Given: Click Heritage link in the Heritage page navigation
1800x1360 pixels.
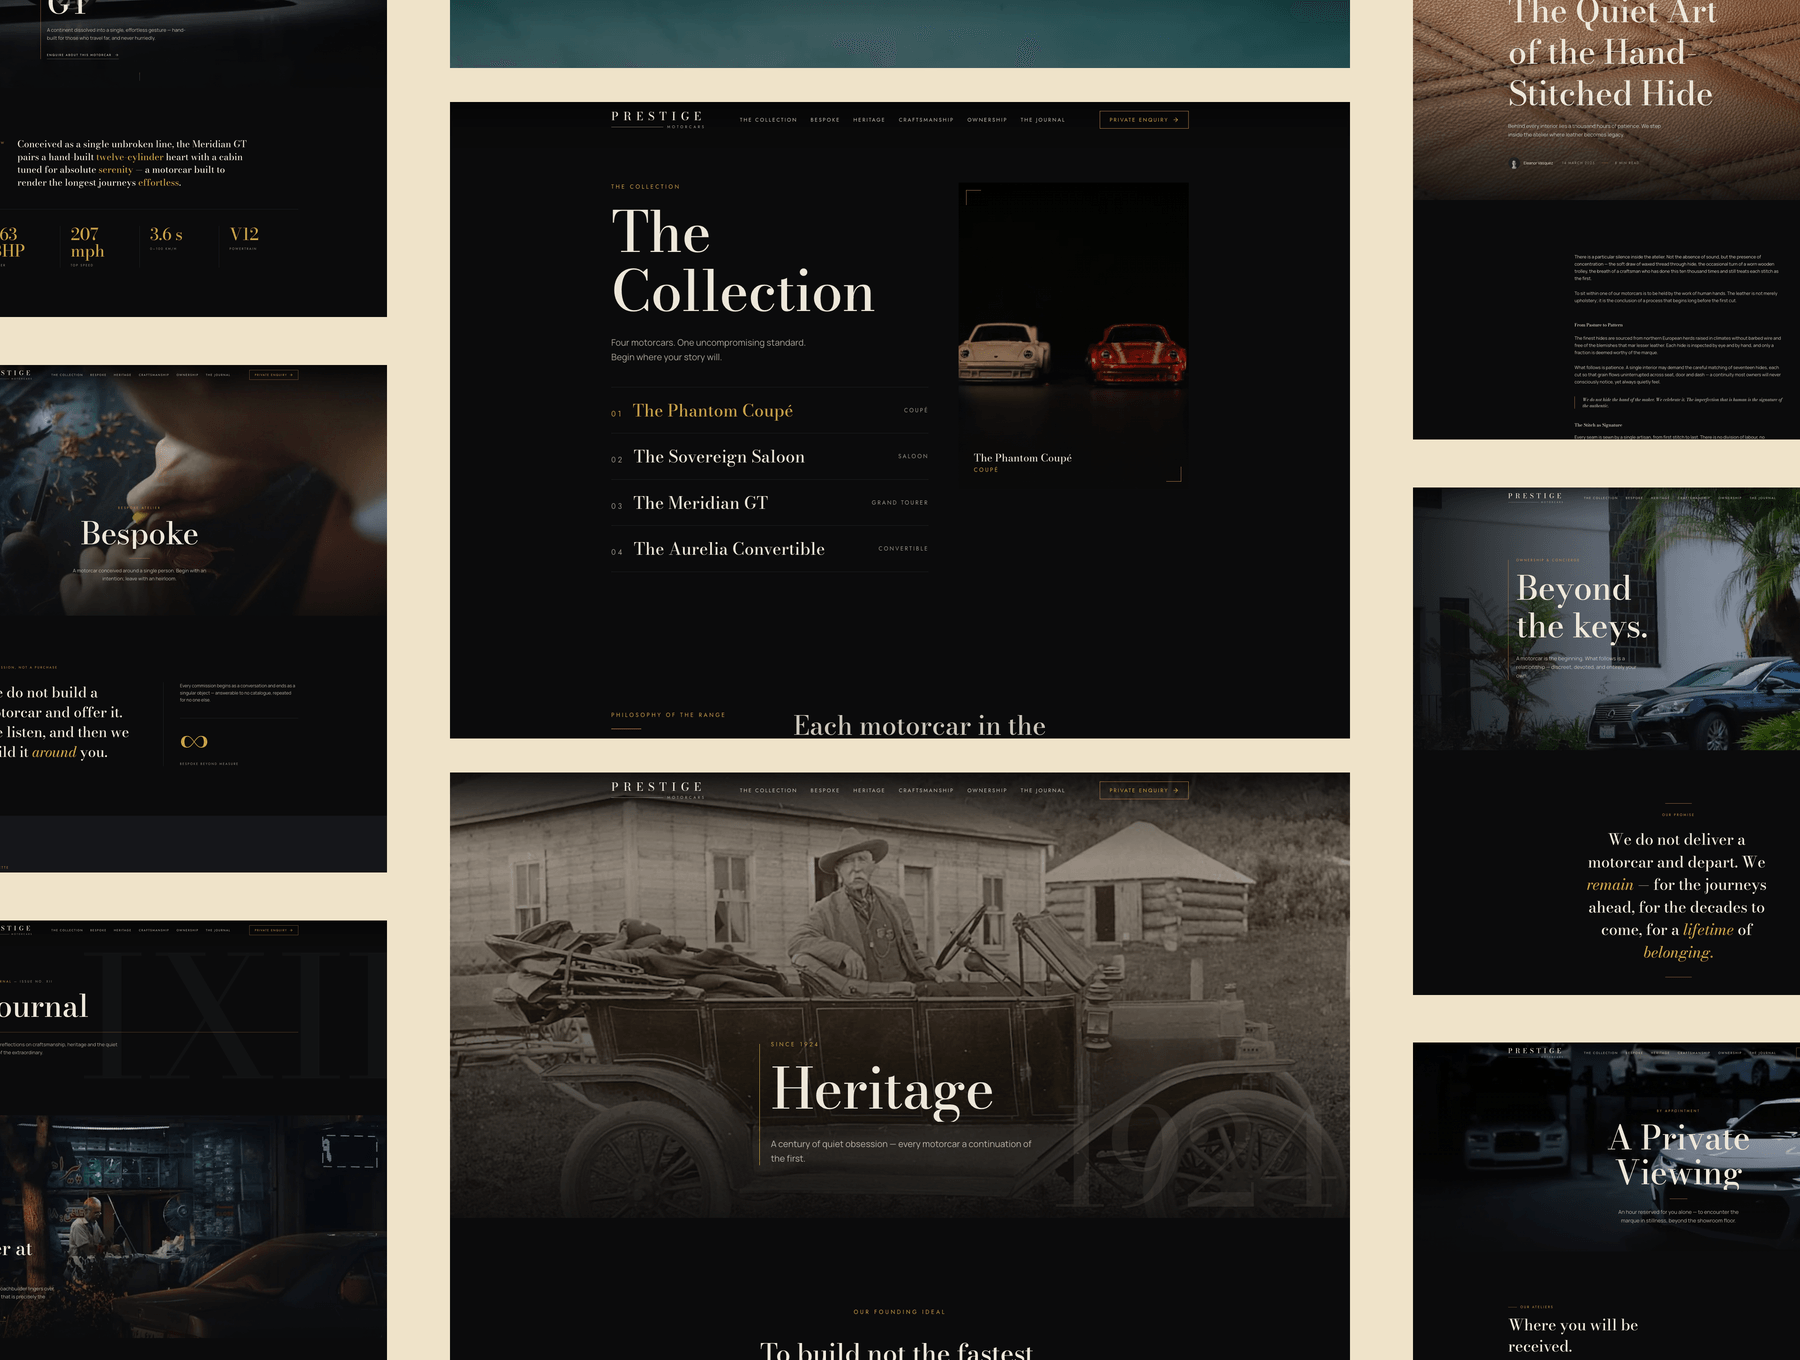Looking at the screenshot, I should [x=869, y=791].
